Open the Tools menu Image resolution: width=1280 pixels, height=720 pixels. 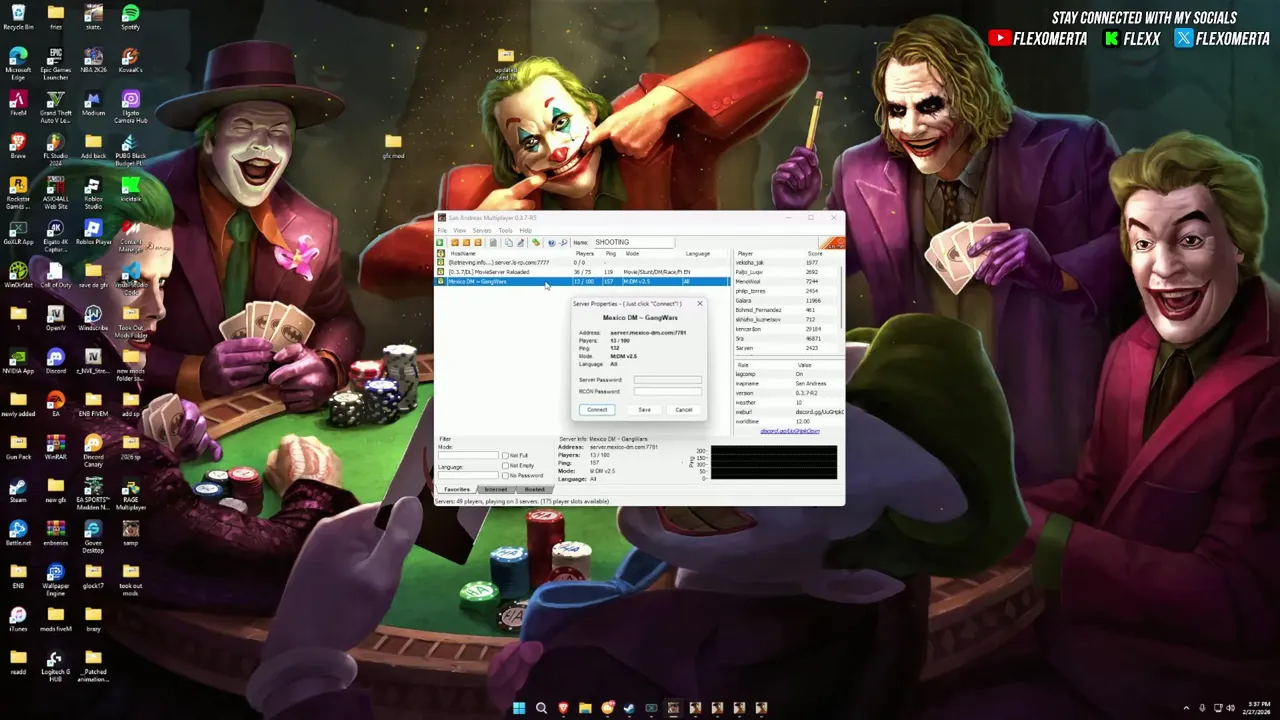(x=505, y=231)
